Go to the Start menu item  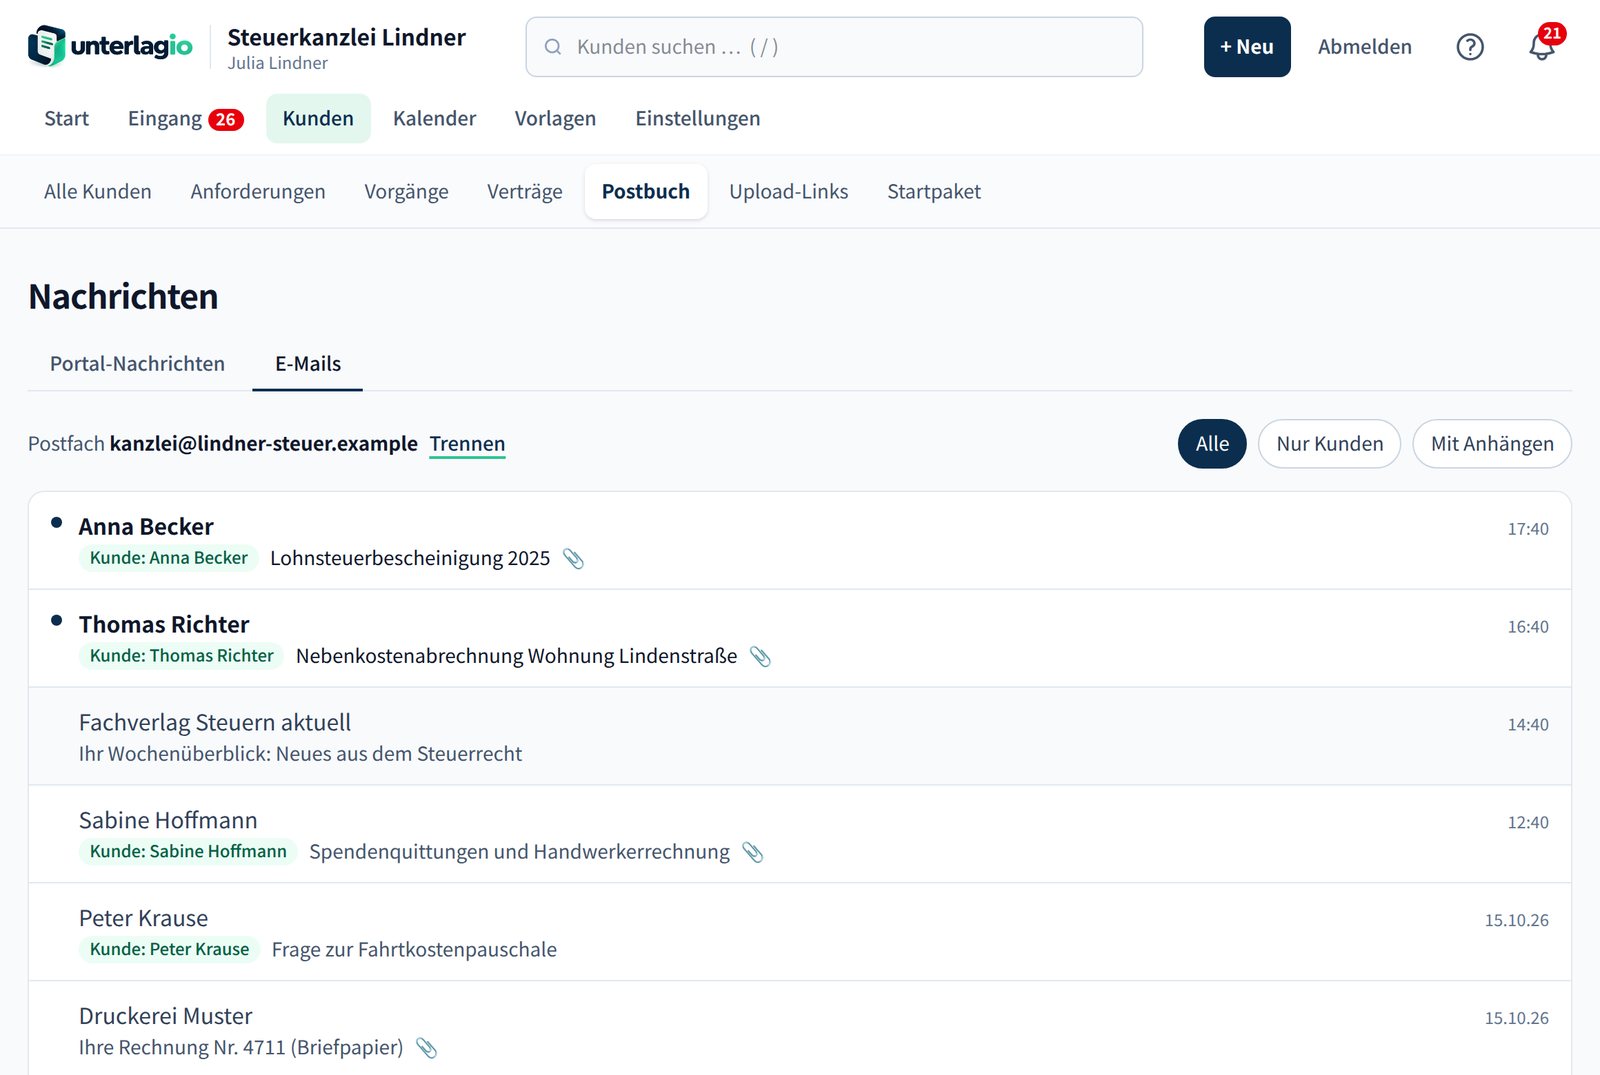tap(67, 118)
